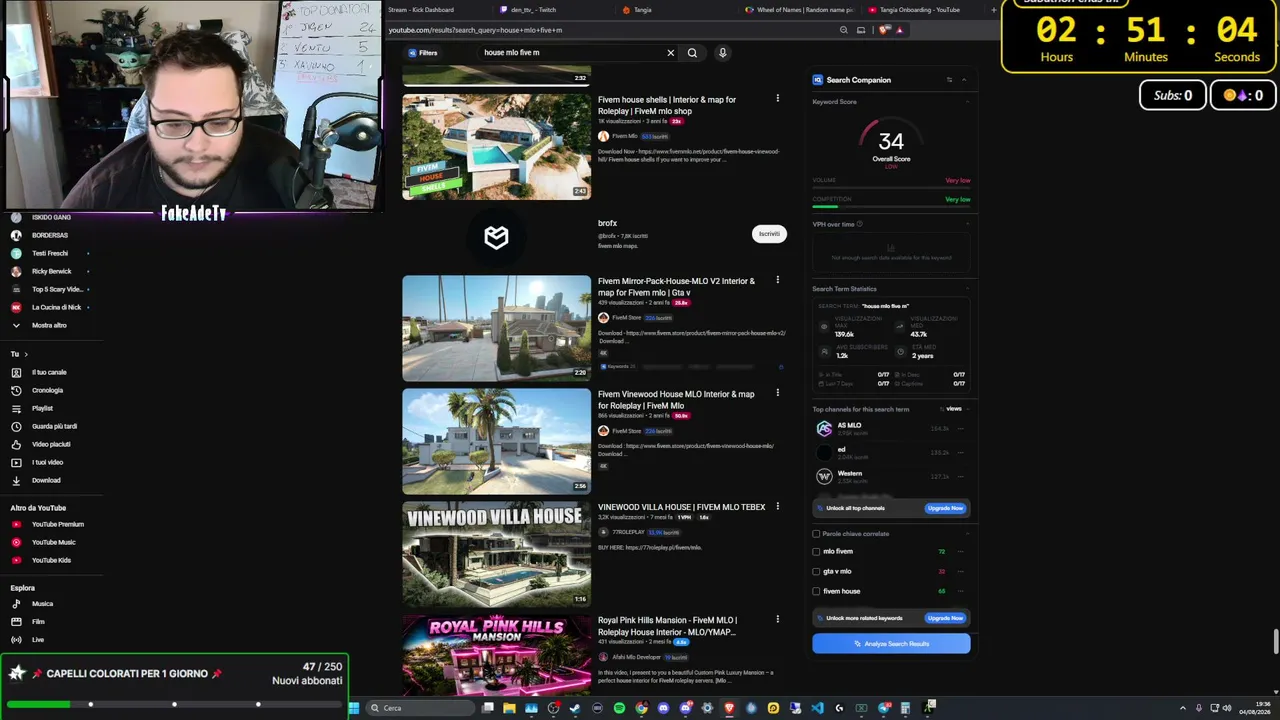1280x720 pixels.
Task: Click the YouTube search magnifier icon
Action: pyautogui.click(x=692, y=53)
